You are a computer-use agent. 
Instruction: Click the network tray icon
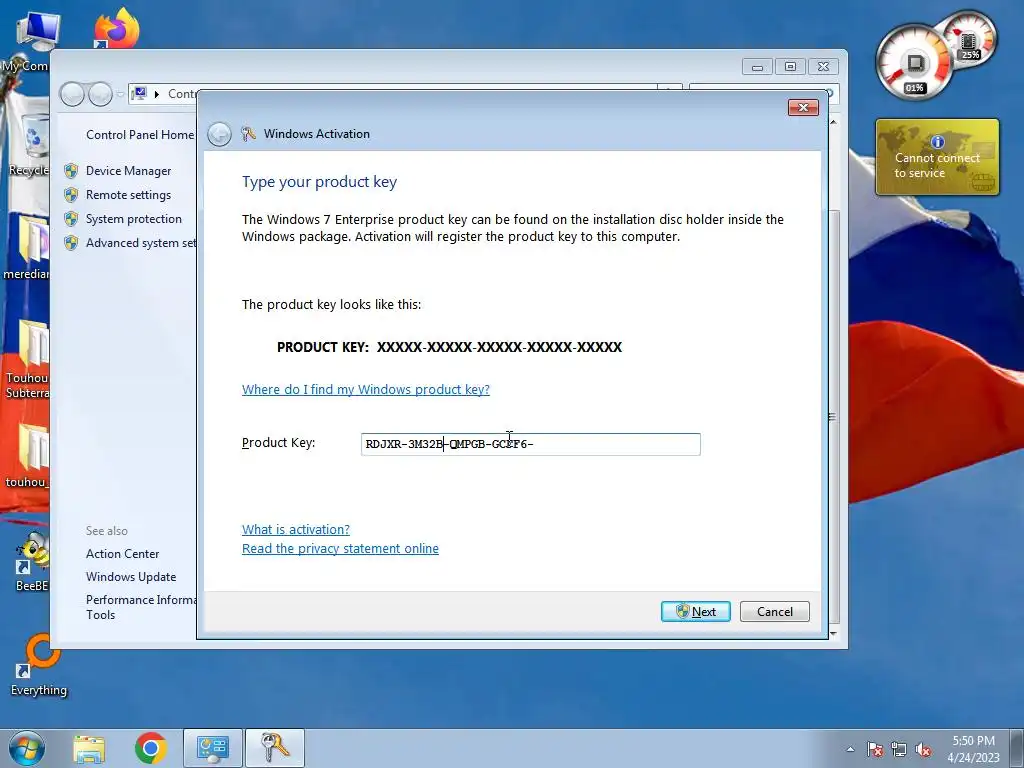pos(899,749)
